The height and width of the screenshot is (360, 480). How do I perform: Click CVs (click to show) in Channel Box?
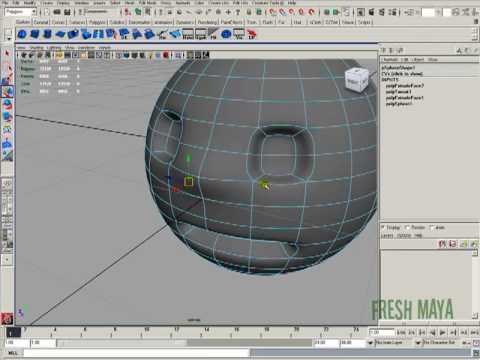pos(402,74)
